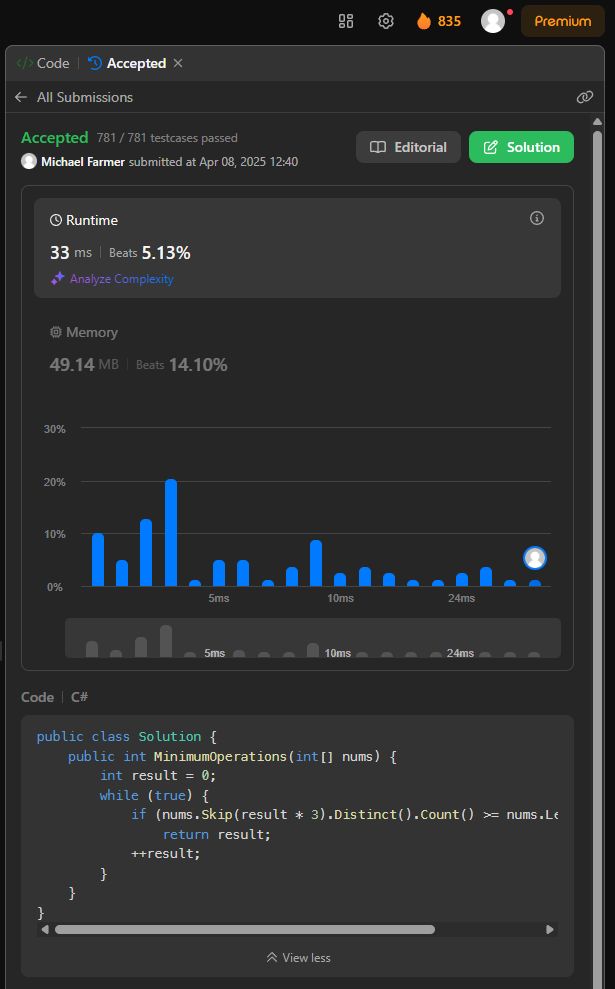Copy submission link via chain icon
This screenshot has height=989, width=615.
click(x=585, y=97)
